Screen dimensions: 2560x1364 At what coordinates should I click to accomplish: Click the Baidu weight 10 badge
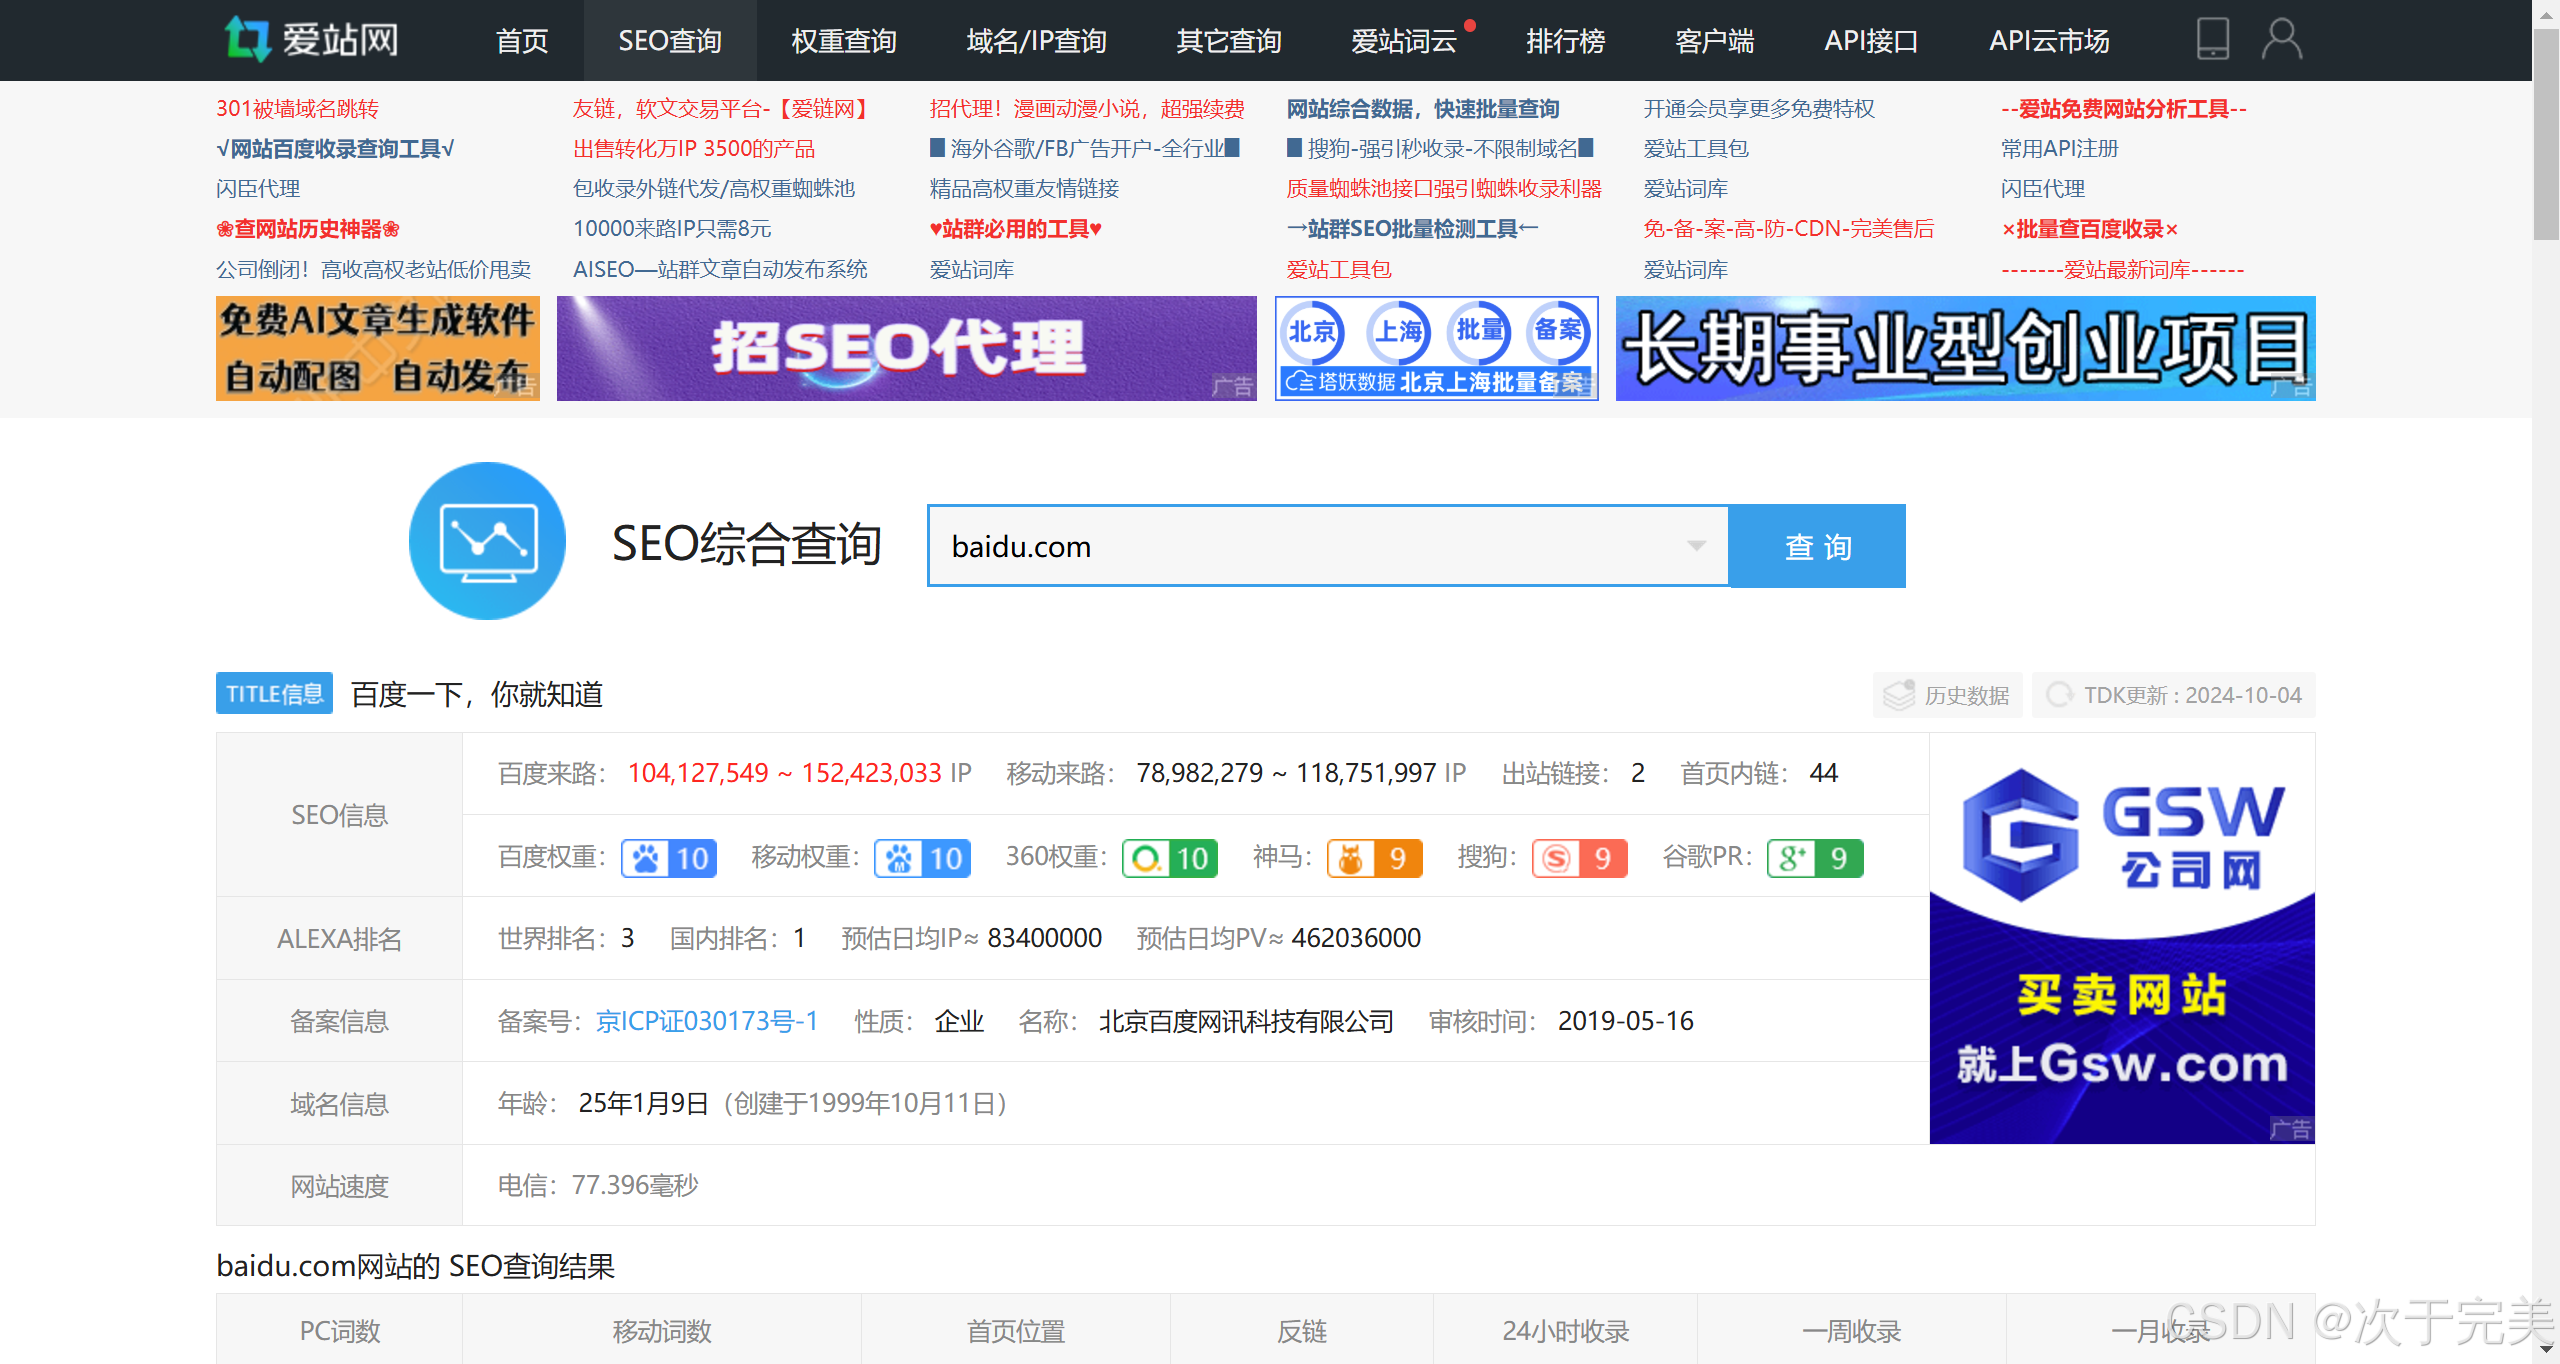pos(669,858)
